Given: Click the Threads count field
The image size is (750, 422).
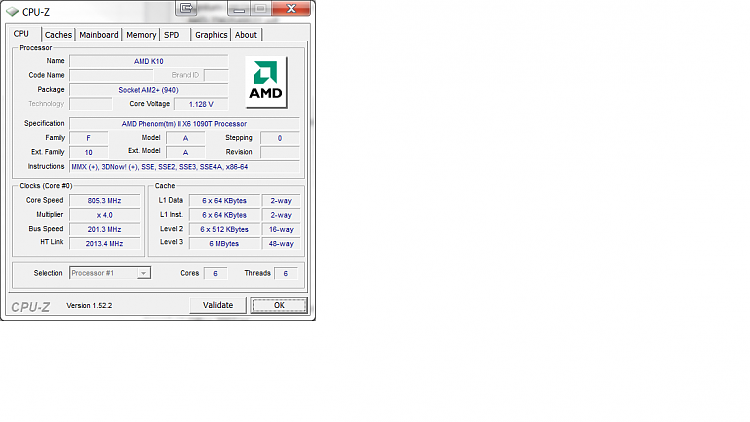Looking at the screenshot, I should 286,273.
